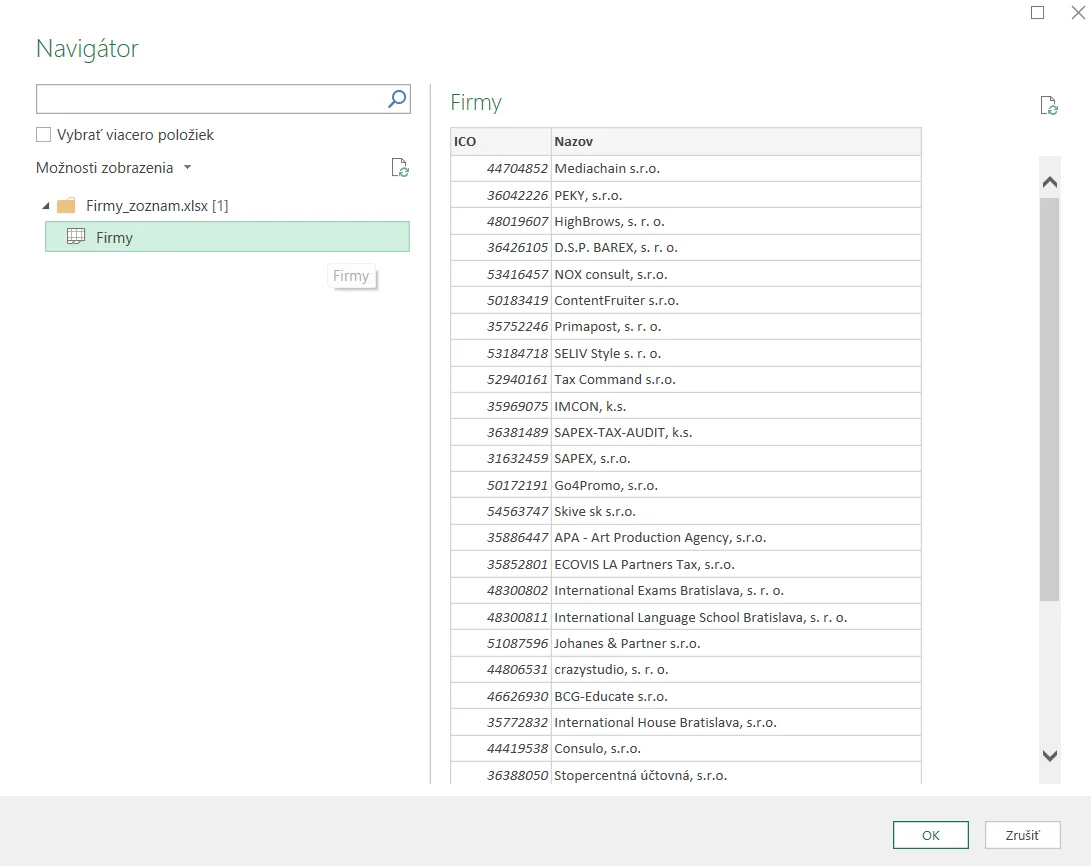1091x866 pixels.
Task: Click the table icon next to Firmy
Action: pyautogui.click(x=76, y=236)
